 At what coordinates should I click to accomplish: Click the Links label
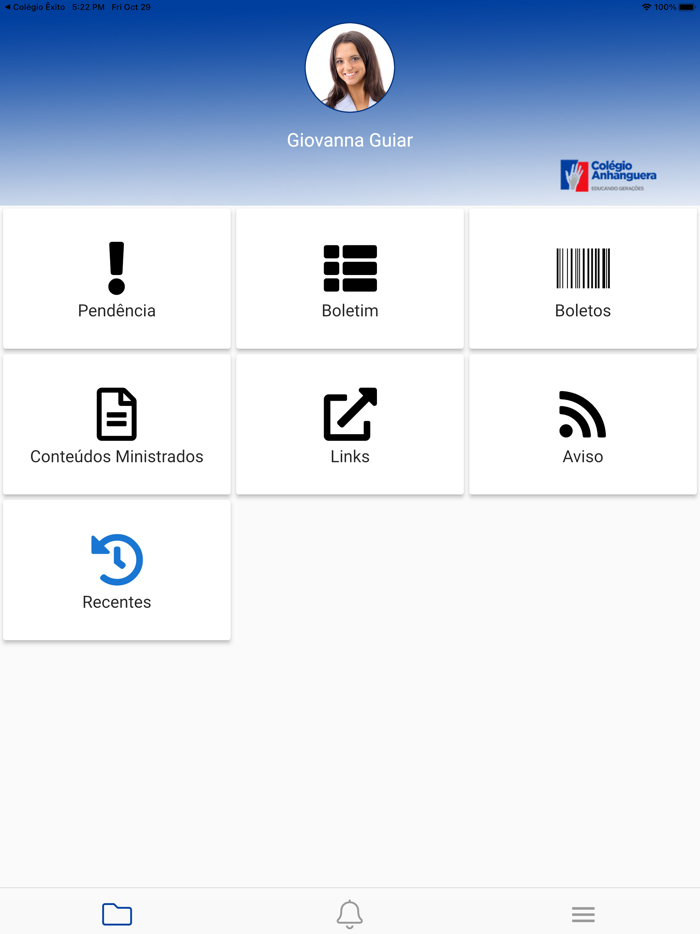pos(350,456)
